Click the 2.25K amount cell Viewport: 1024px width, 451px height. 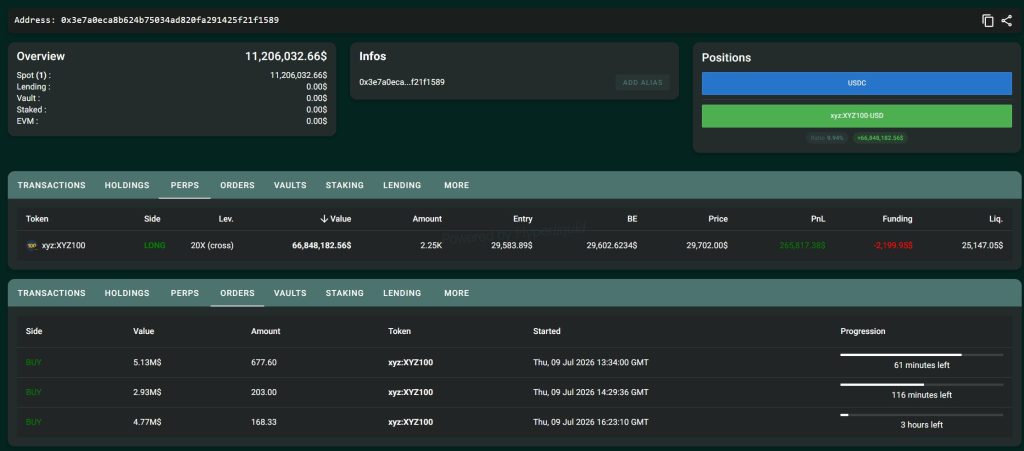coord(431,245)
